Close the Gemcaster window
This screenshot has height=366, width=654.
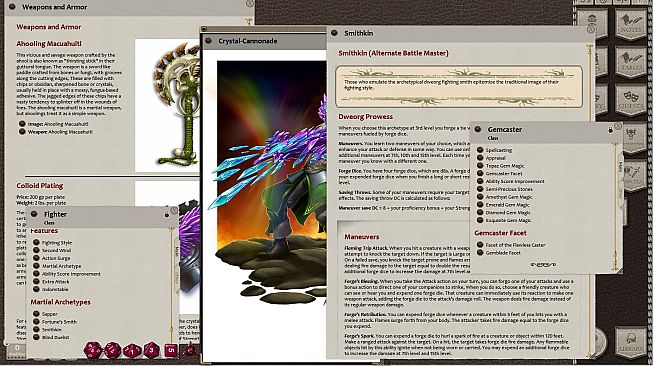click(618, 125)
